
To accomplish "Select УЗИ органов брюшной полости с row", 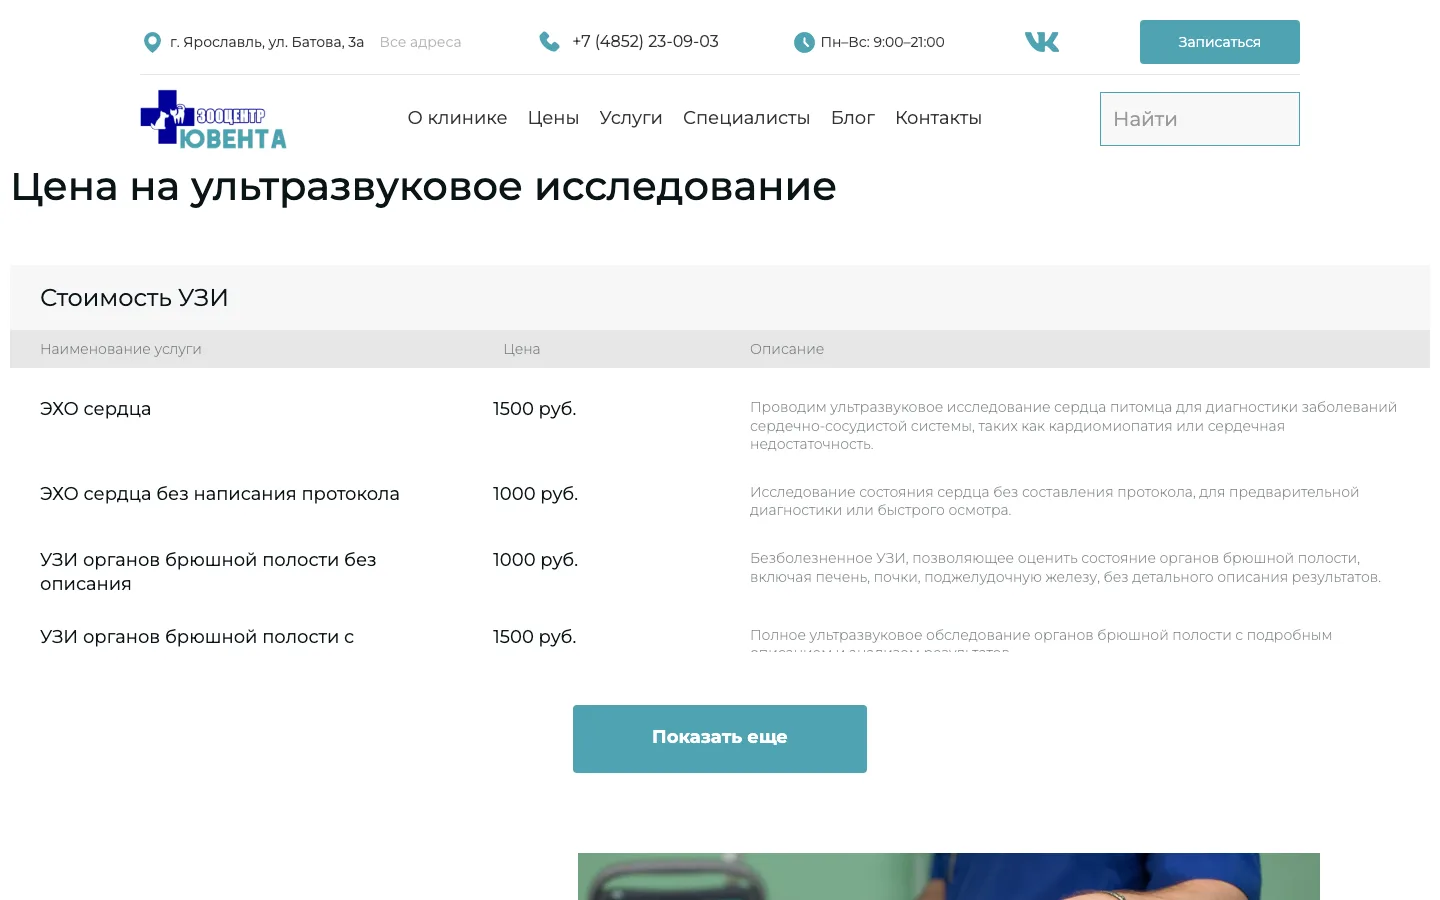I will (x=197, y=637).
